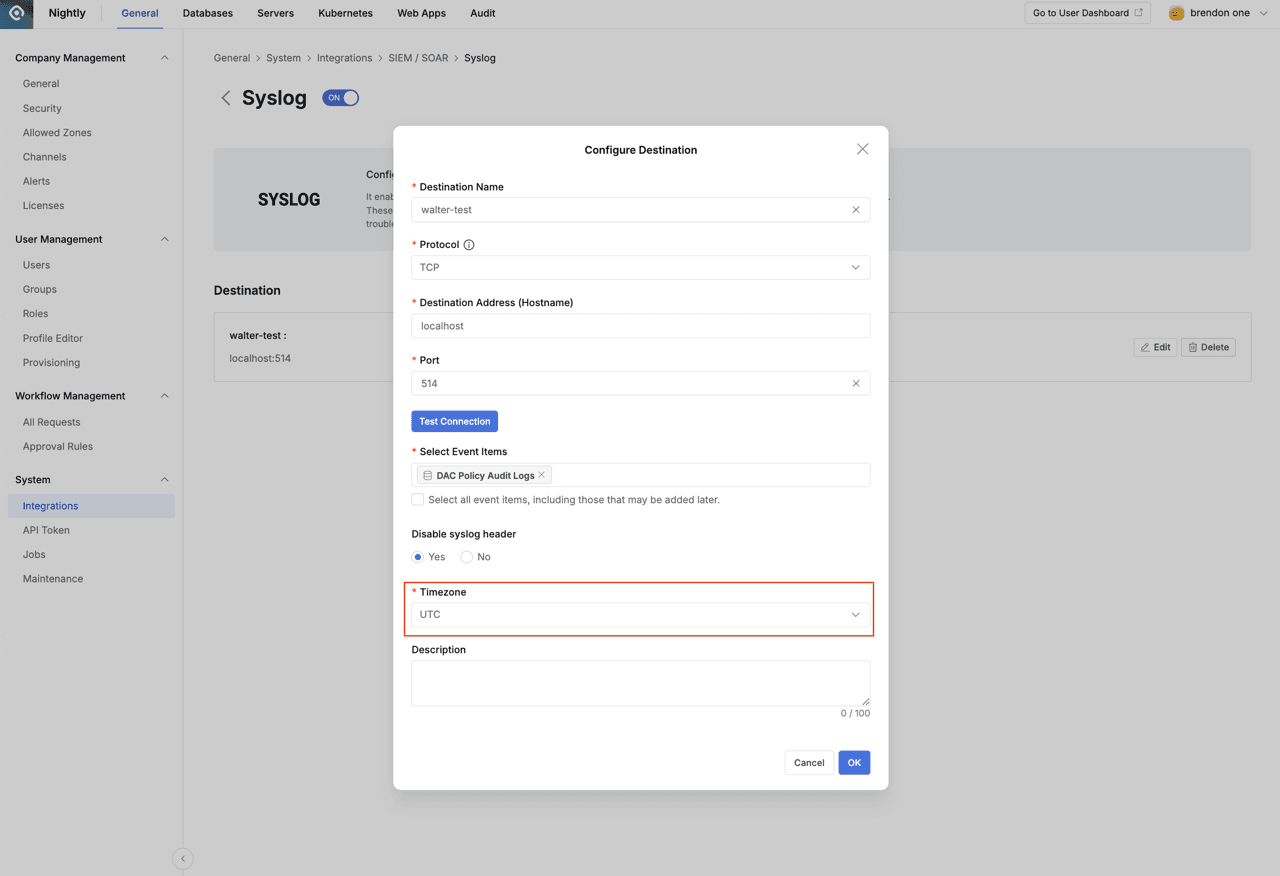Toggle the Syslog ON switch
The image size is (1280, 876).
coord(340,98)
